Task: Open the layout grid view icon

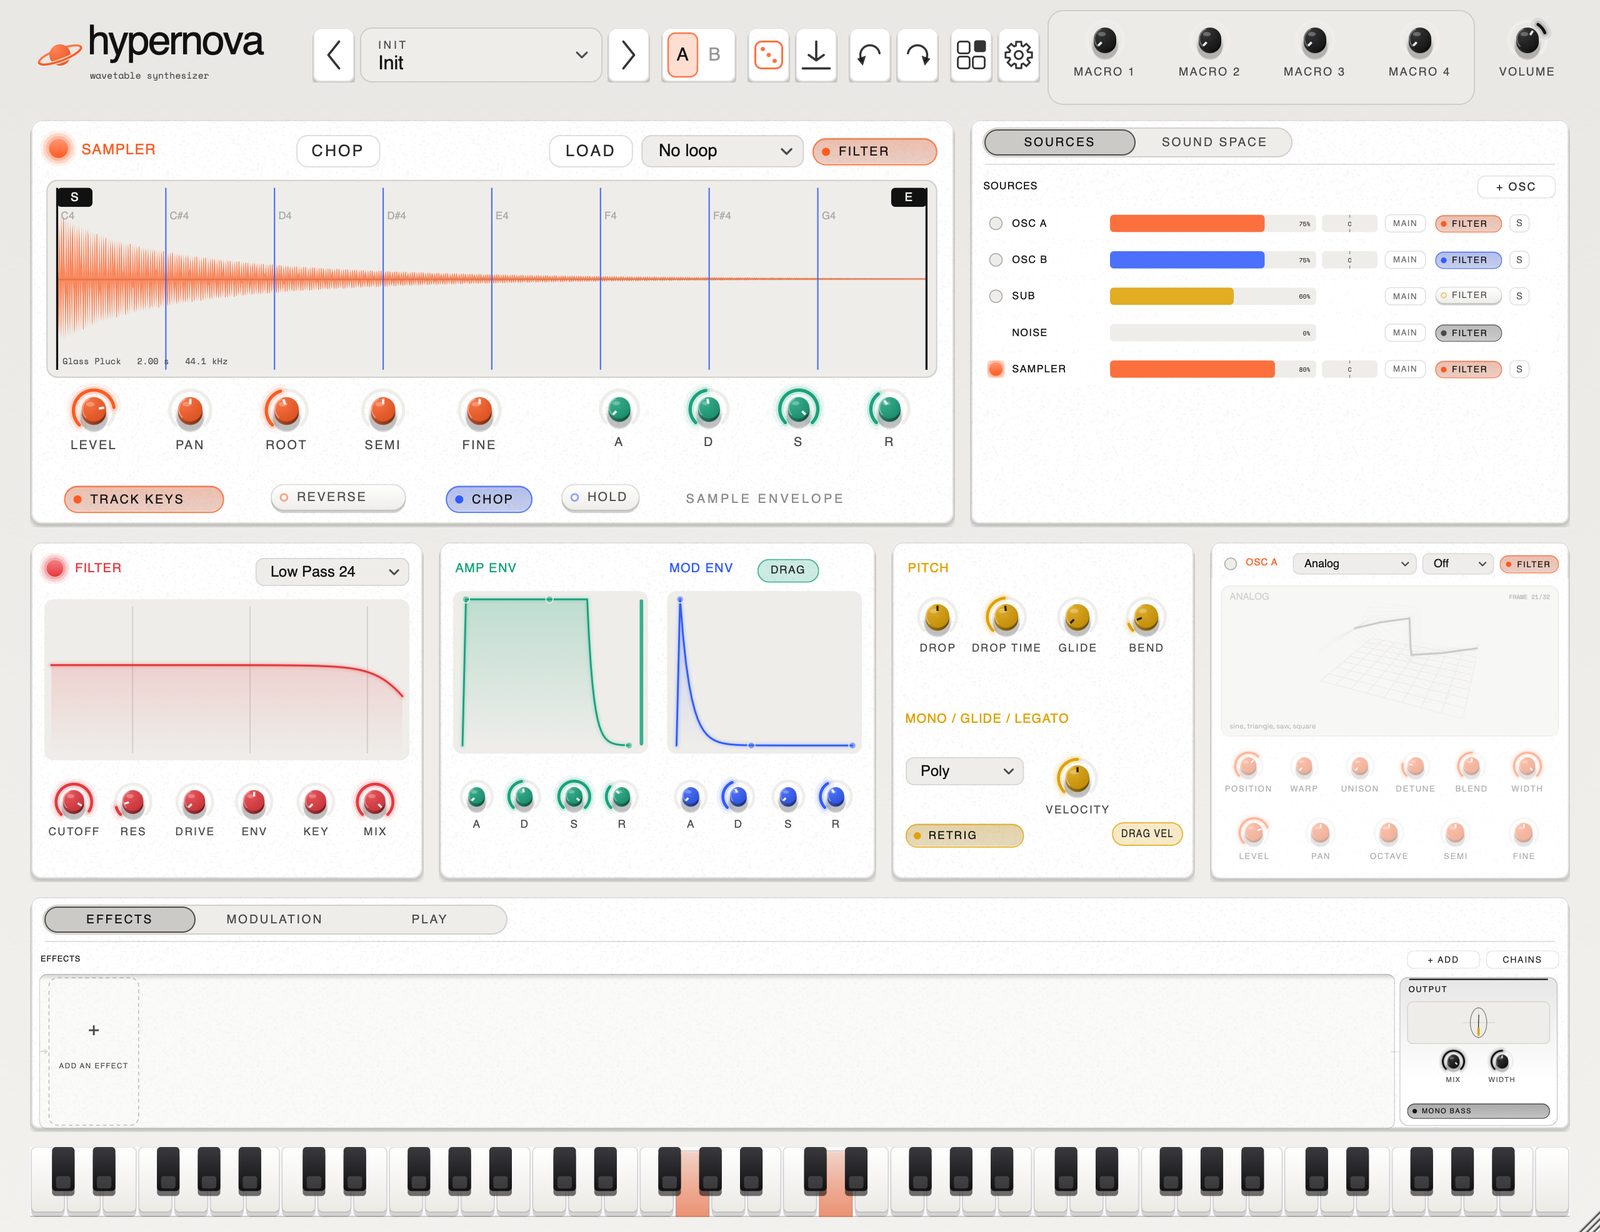Action: pos(970,55)
